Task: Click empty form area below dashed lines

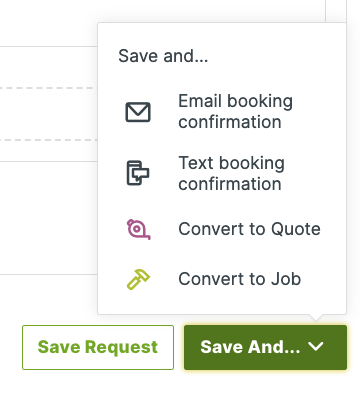Action: pyautogui.click(x=49, y=218)
